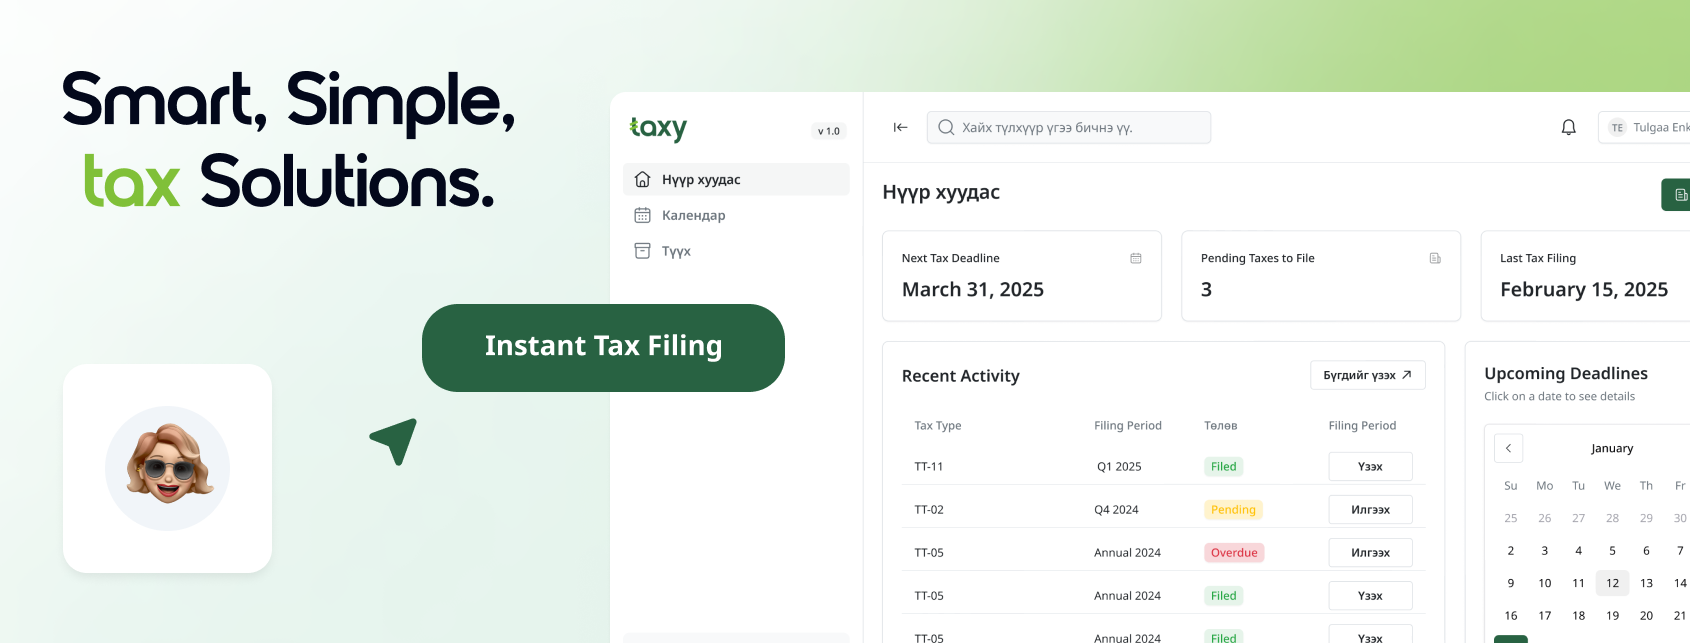Click the Overdue status badge

coord(1234,553)
